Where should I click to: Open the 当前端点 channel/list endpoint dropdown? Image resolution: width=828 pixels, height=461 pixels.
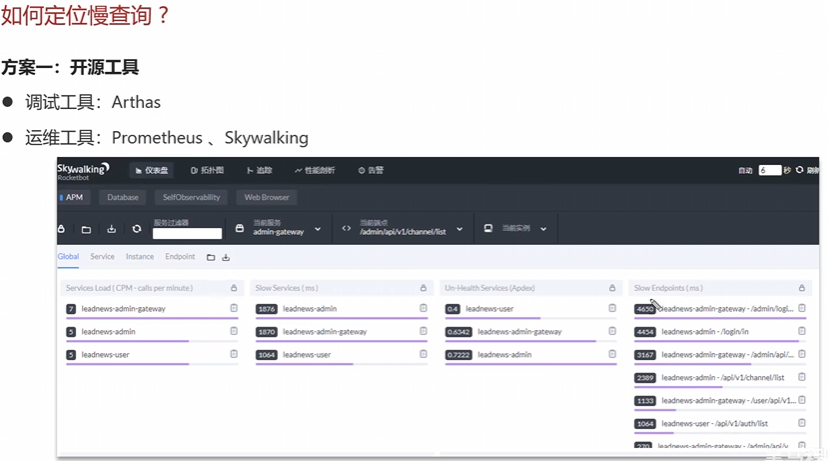[x=411, y=228]
